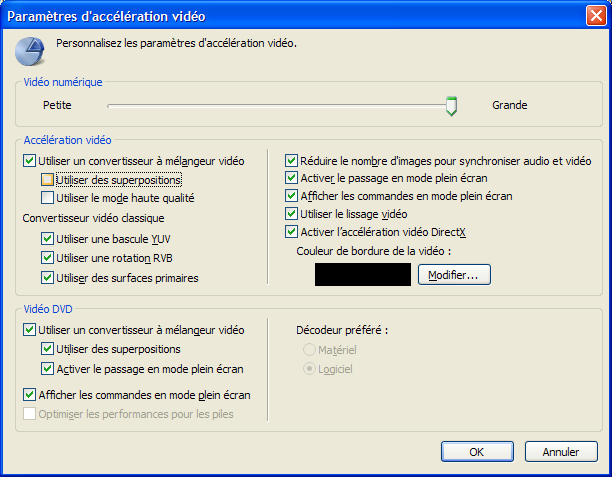Screen dimensions: 612x477
Task: Uncheck Vidéo DVD Activer le passage plein écran
Action: (x=47, y=368)
